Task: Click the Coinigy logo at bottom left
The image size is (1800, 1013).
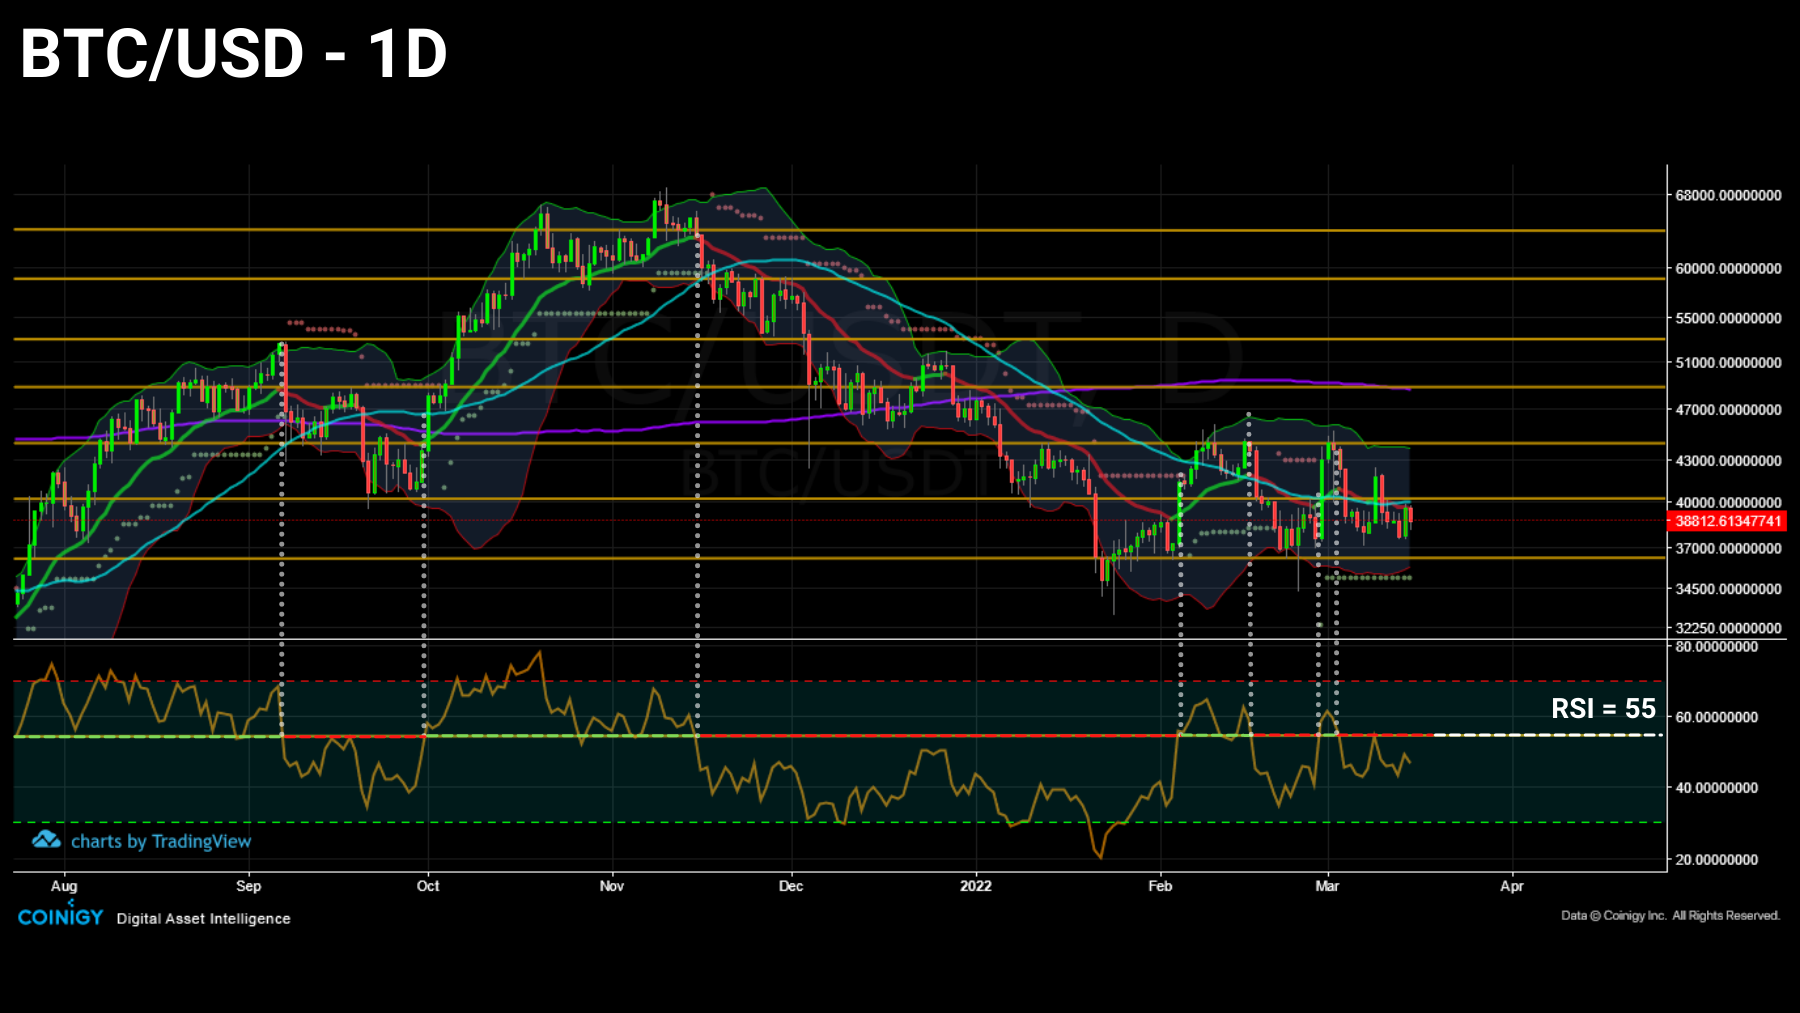Action: 59,918
